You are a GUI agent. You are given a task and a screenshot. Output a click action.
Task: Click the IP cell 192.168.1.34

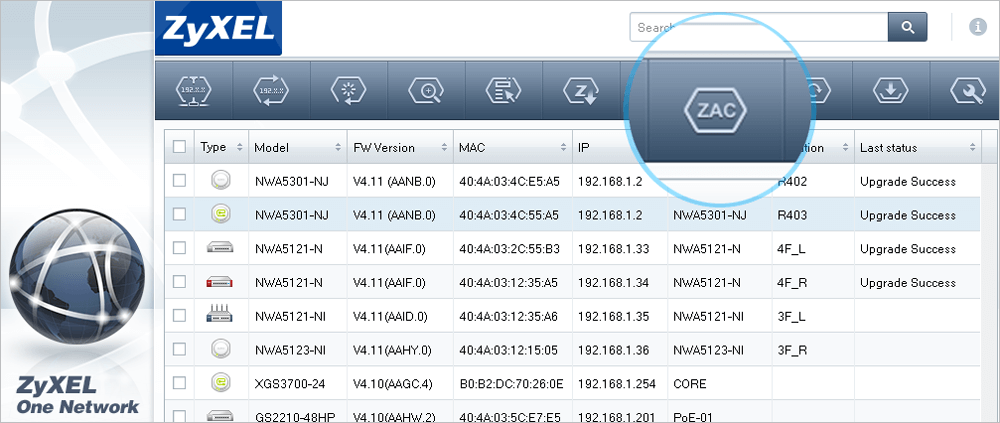click(x=613, y=283)
